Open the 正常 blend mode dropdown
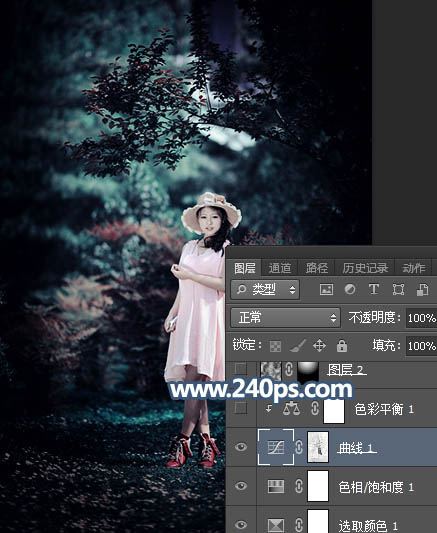 click(285, 318)
